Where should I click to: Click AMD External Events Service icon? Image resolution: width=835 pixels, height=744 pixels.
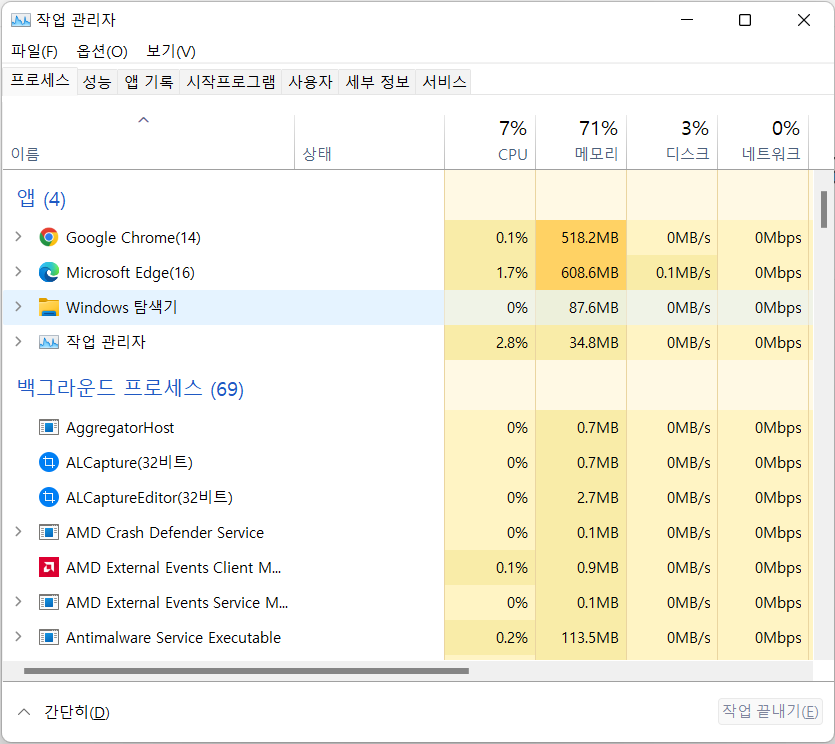48,602
